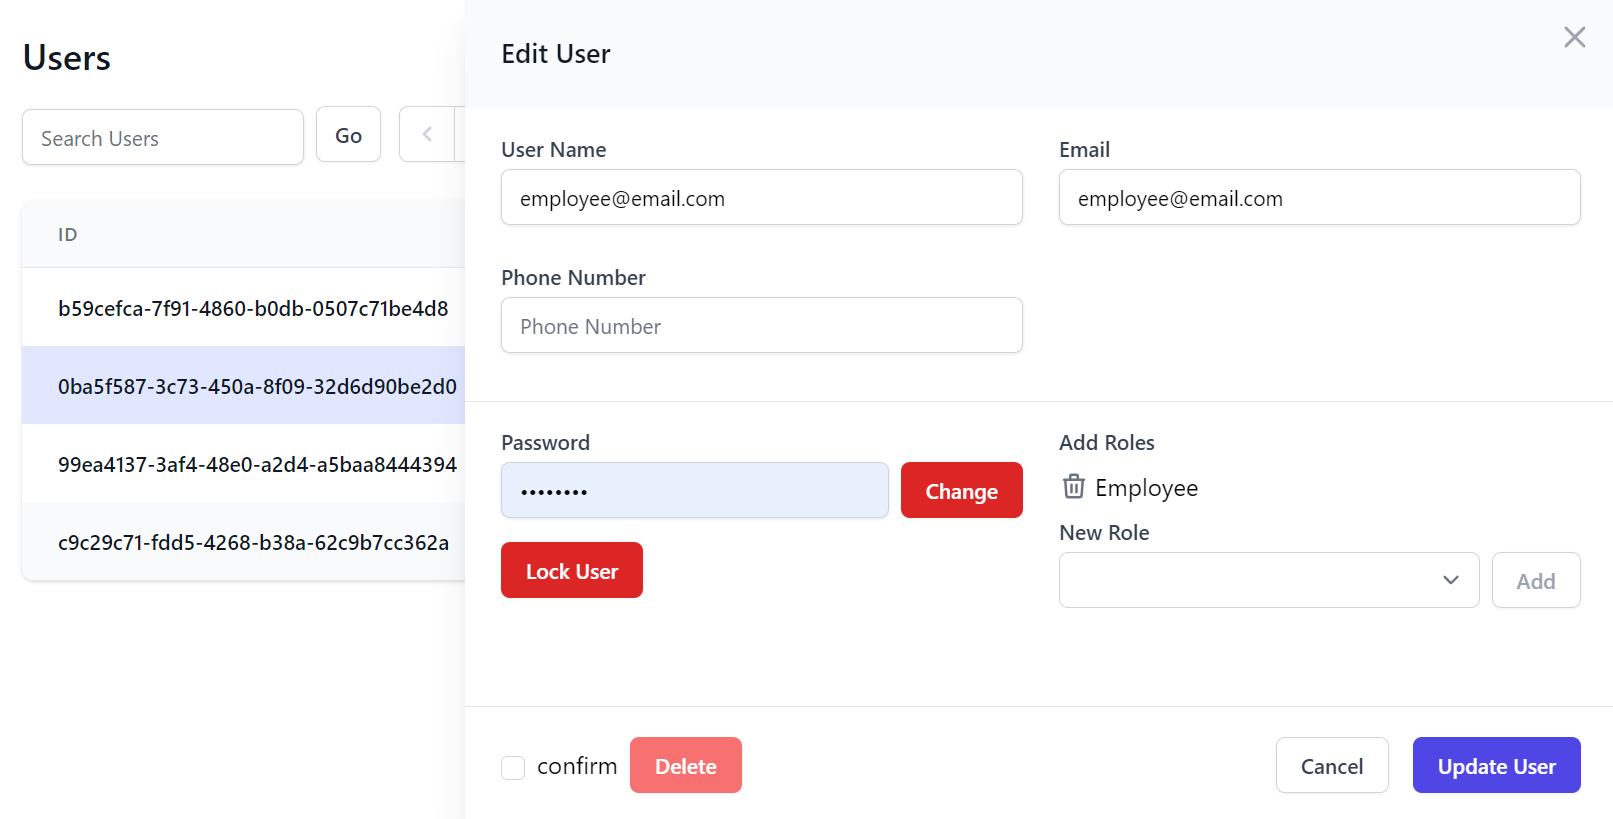The width and height of the screenshot is (1613, 819).
Task: Edit the User Name field
Action: (761, 197)
